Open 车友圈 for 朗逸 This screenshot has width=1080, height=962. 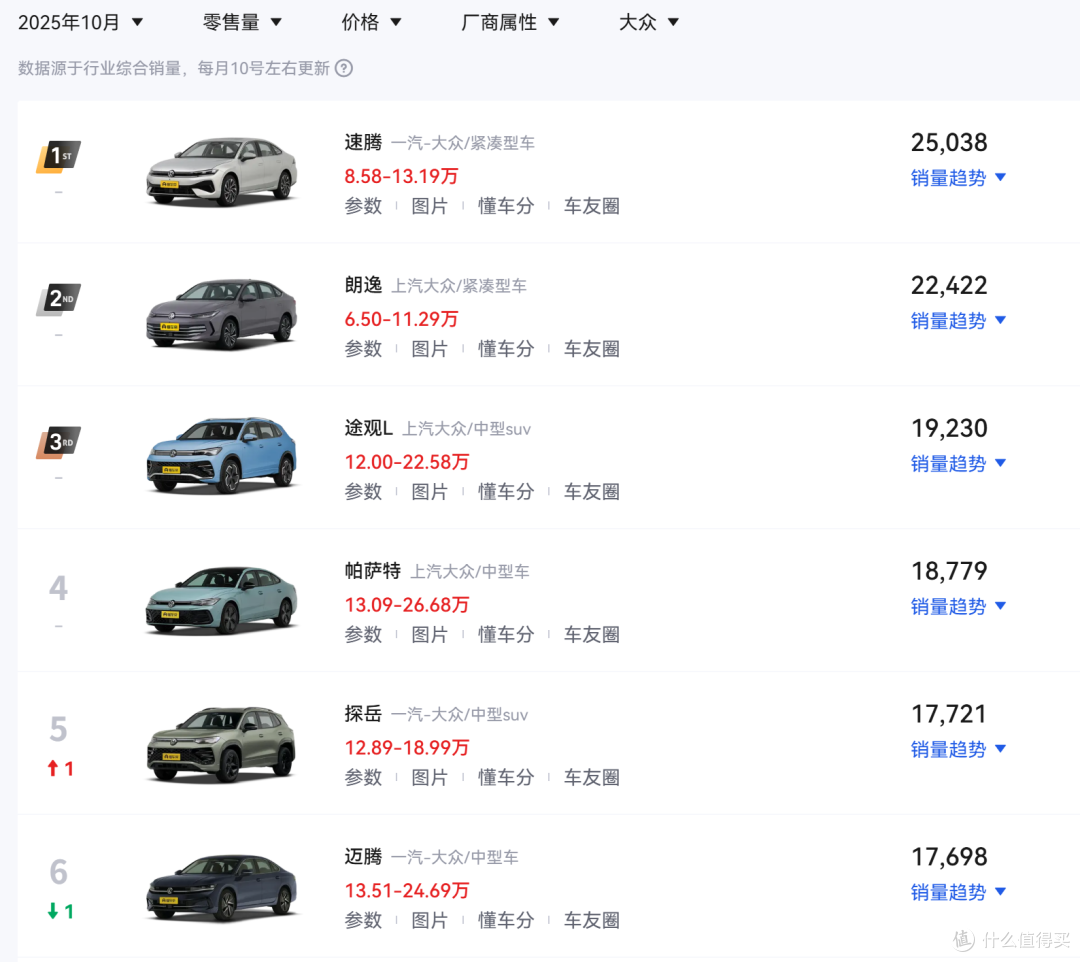tap(592, 349)
